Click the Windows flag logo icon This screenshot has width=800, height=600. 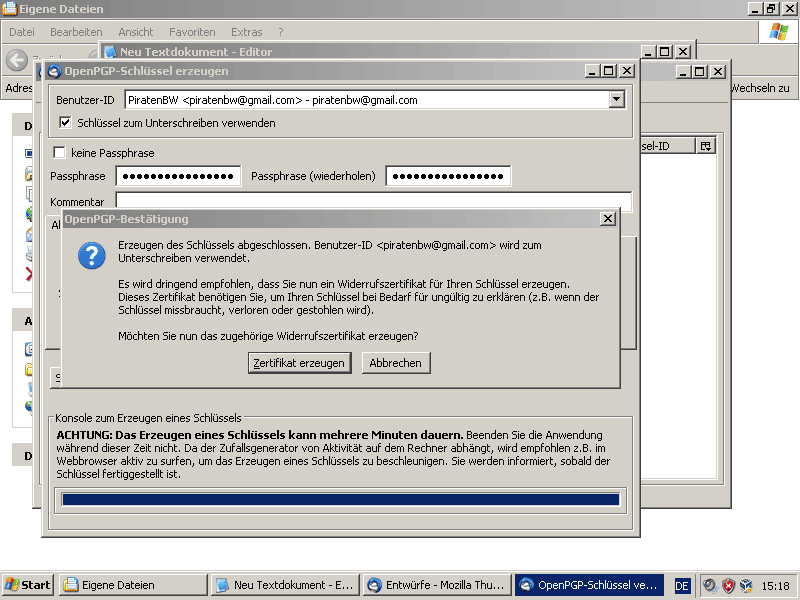point(779,32)
